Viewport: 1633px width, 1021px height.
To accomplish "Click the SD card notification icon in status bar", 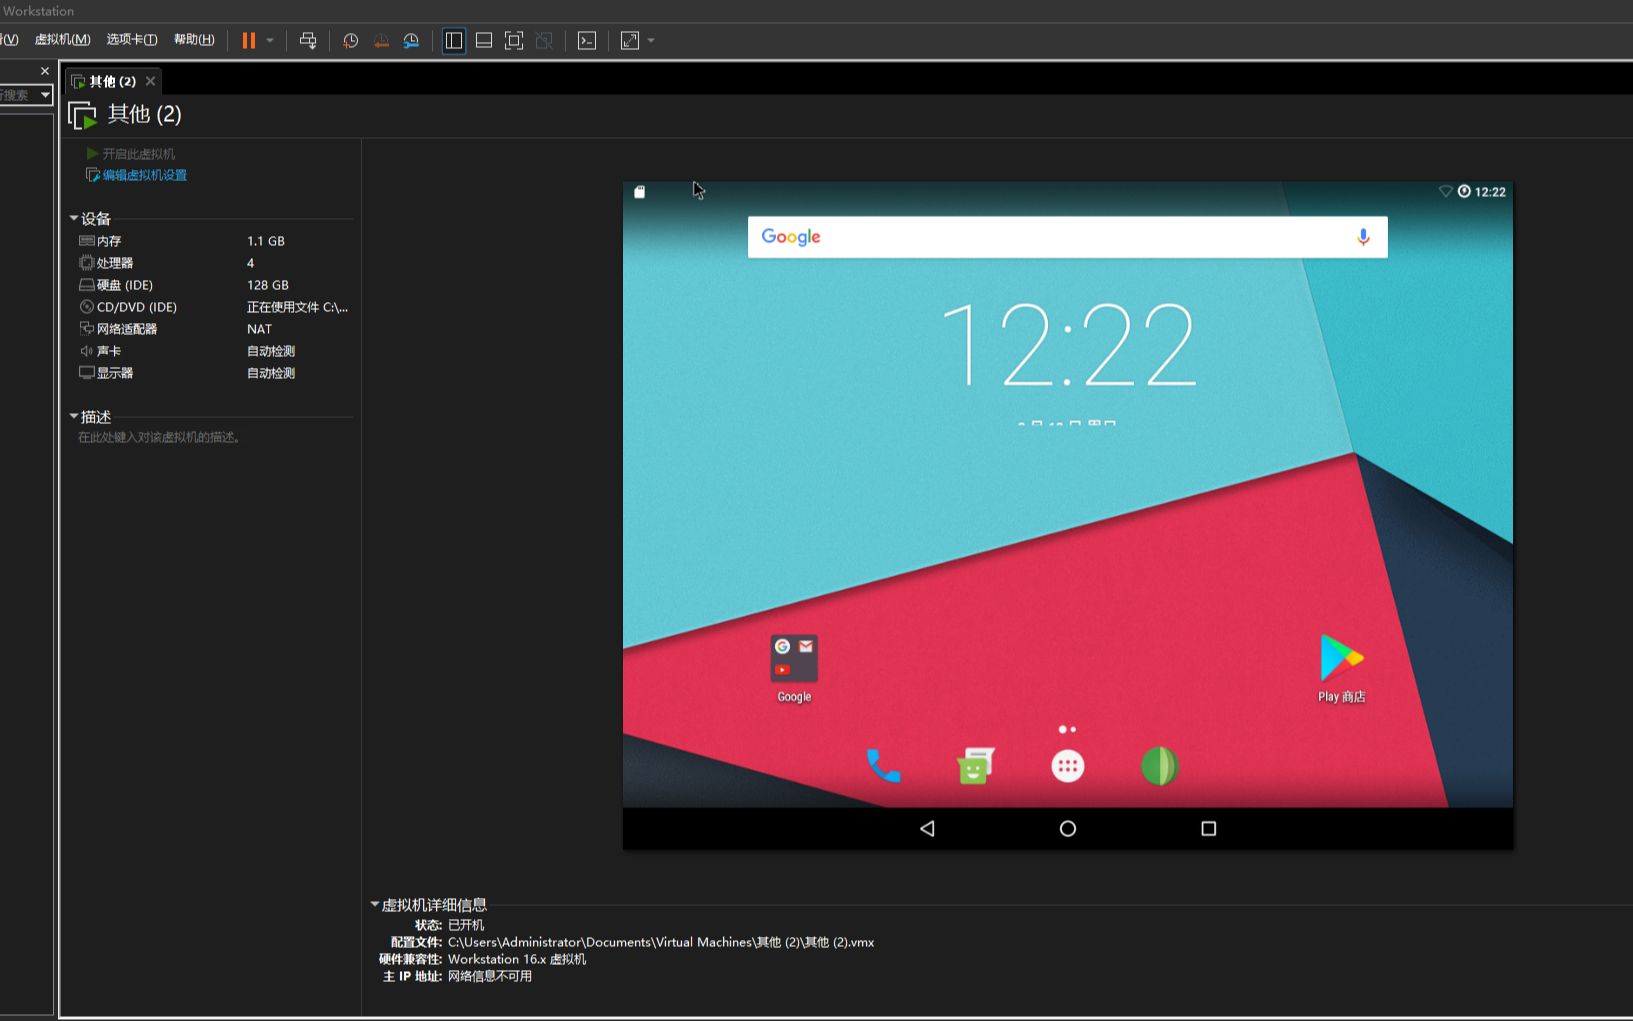I will coord(640,192).
